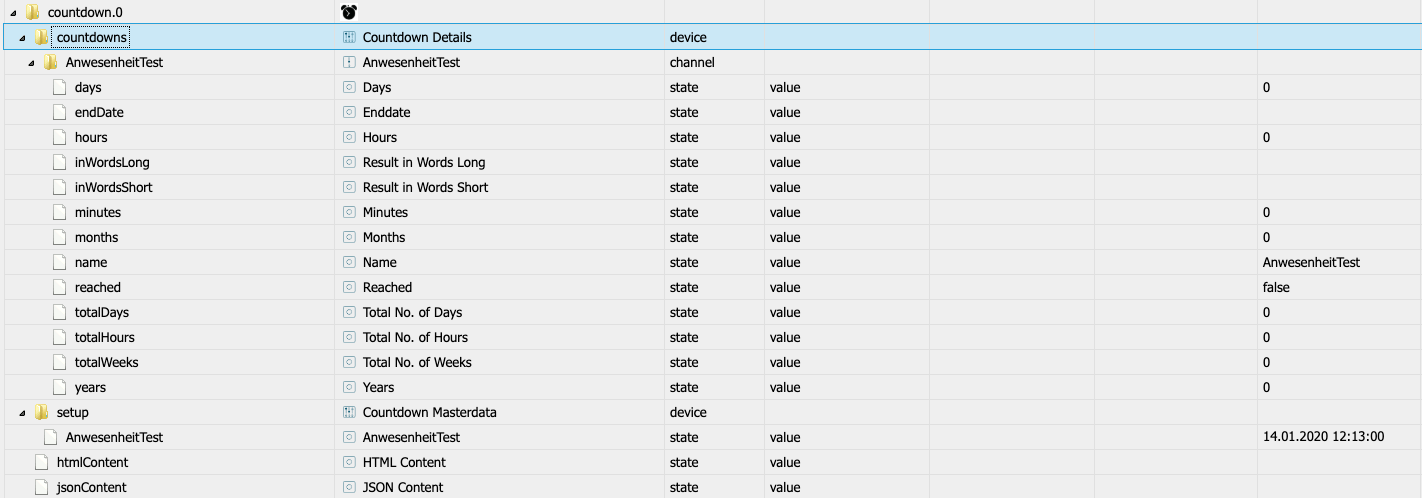Click the state icon beside Enddate

(349, 112)
